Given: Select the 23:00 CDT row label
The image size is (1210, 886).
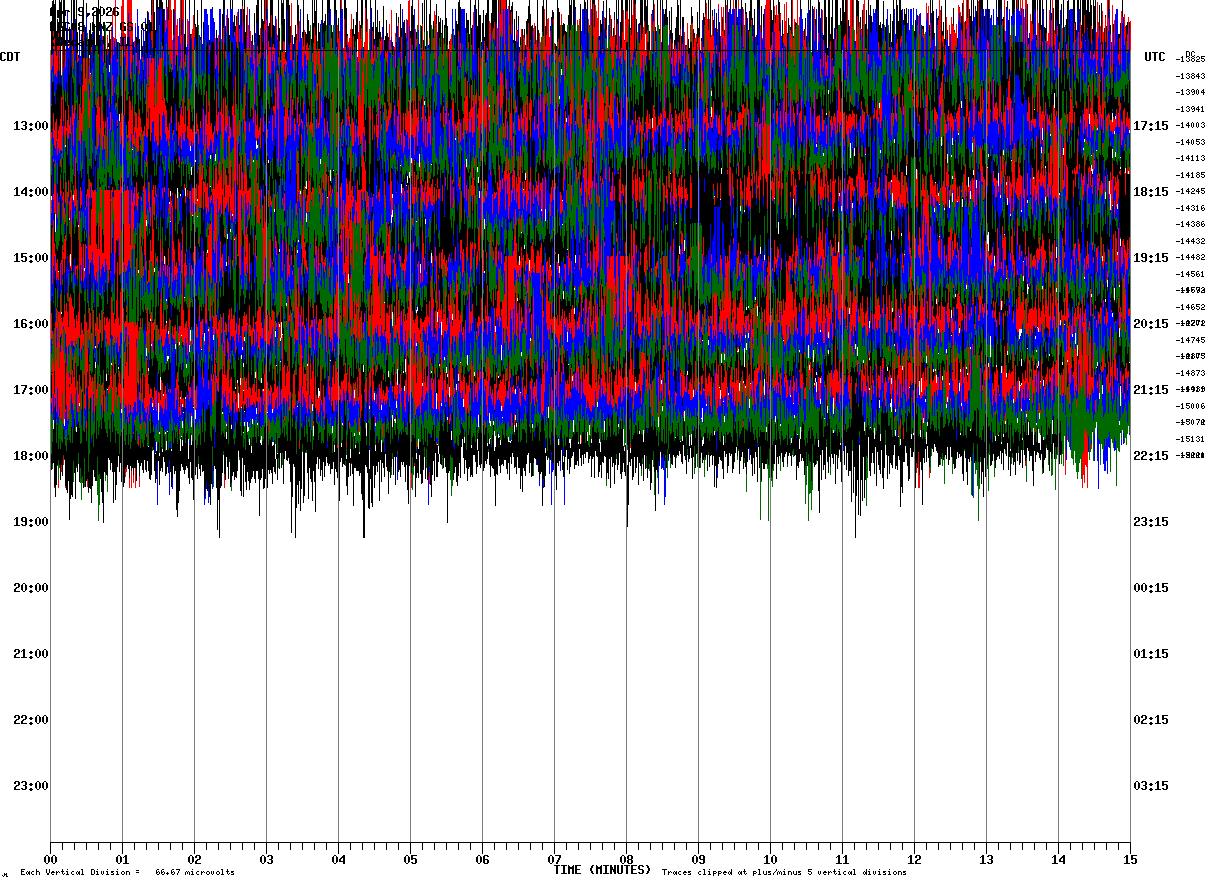Looking at the screenshot, I should point(31,786).
